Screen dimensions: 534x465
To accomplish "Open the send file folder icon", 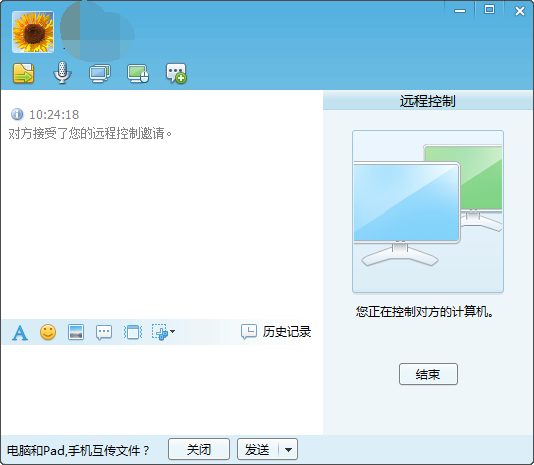I will [23, 73].
